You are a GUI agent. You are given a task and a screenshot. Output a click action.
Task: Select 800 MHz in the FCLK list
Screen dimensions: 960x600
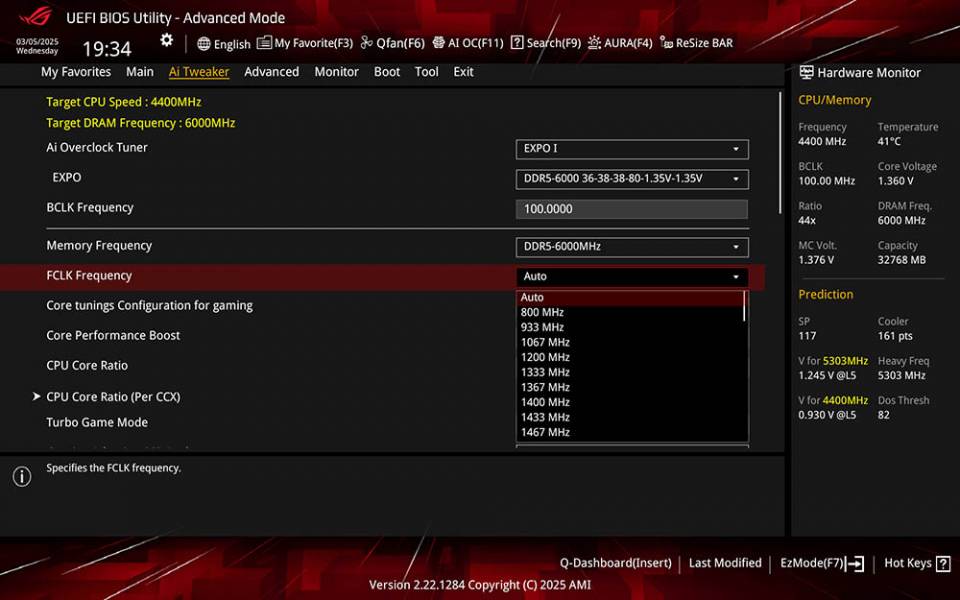pos(629,312)
